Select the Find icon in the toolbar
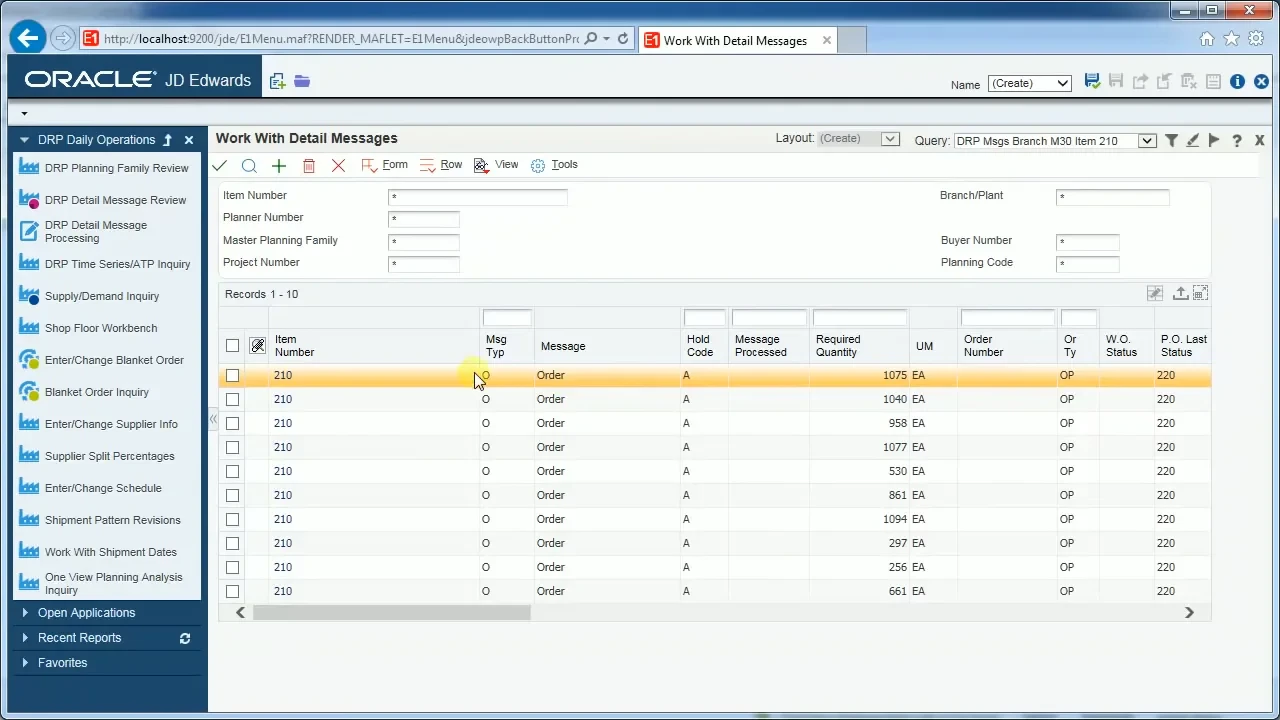Screen dimensions: 1280x720 [x=249, y=165]
